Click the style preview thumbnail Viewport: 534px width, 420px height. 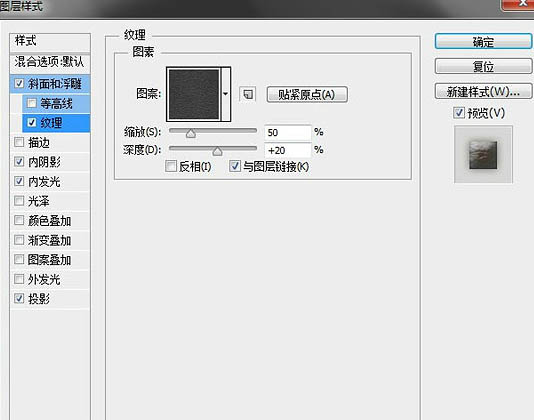[x=483, y=154]
